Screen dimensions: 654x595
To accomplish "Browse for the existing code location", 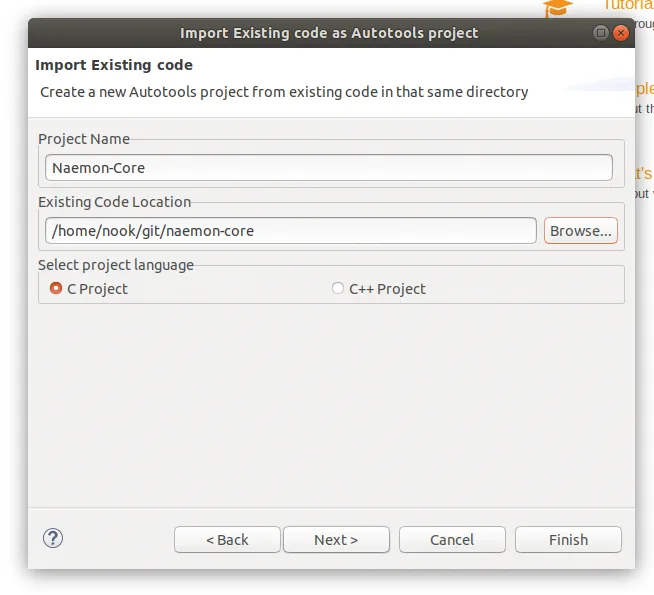I will [x=581, y=231].
